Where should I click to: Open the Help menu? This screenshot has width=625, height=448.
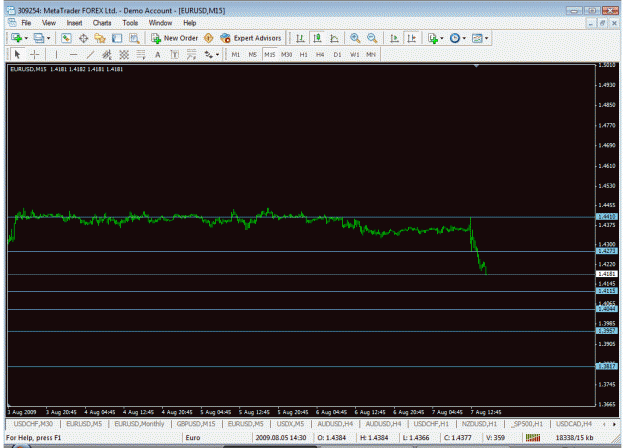(x=190, y=23)
